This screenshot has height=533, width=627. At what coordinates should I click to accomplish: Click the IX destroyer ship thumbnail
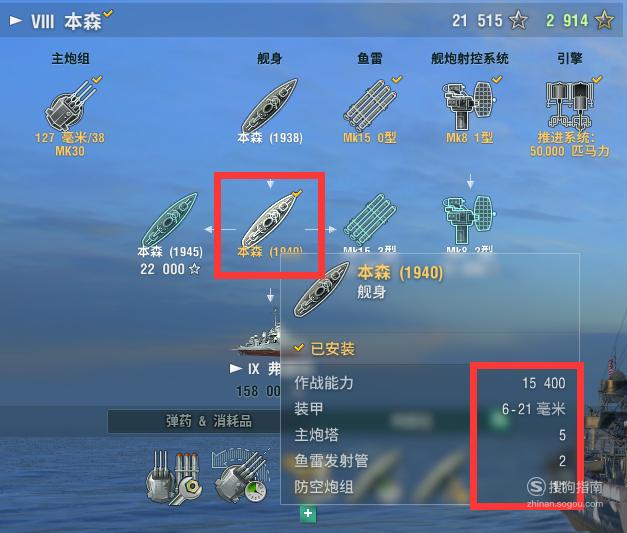coord(258,335)
